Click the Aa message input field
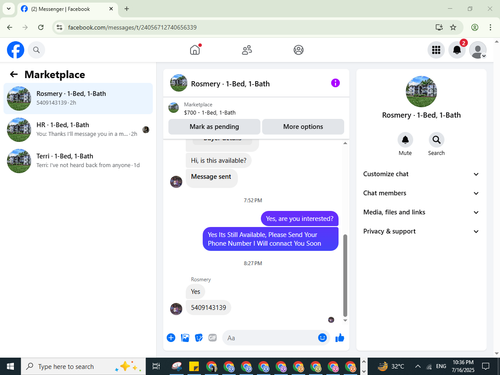The image size is (500, 375). click(270, 338)
